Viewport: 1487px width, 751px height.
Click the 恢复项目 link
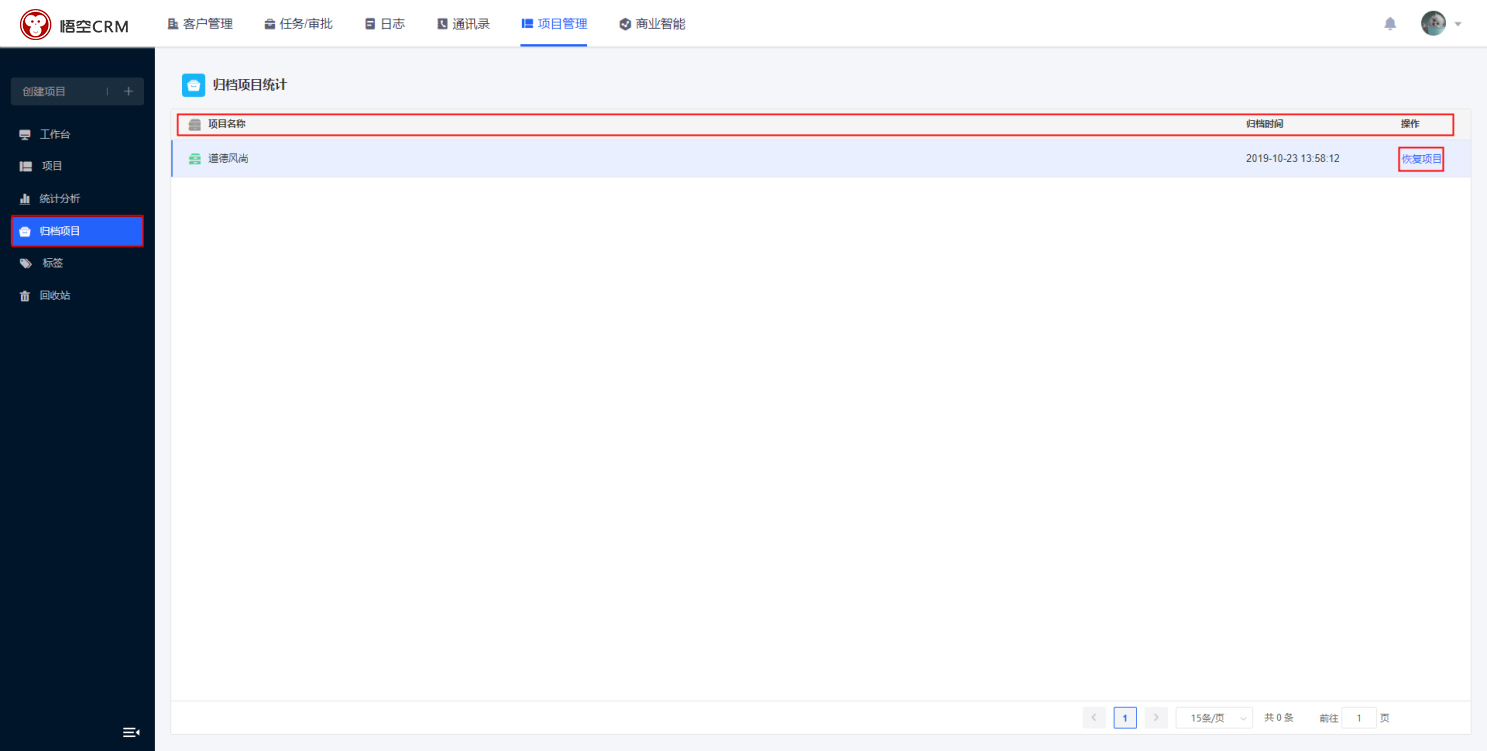1421,159
